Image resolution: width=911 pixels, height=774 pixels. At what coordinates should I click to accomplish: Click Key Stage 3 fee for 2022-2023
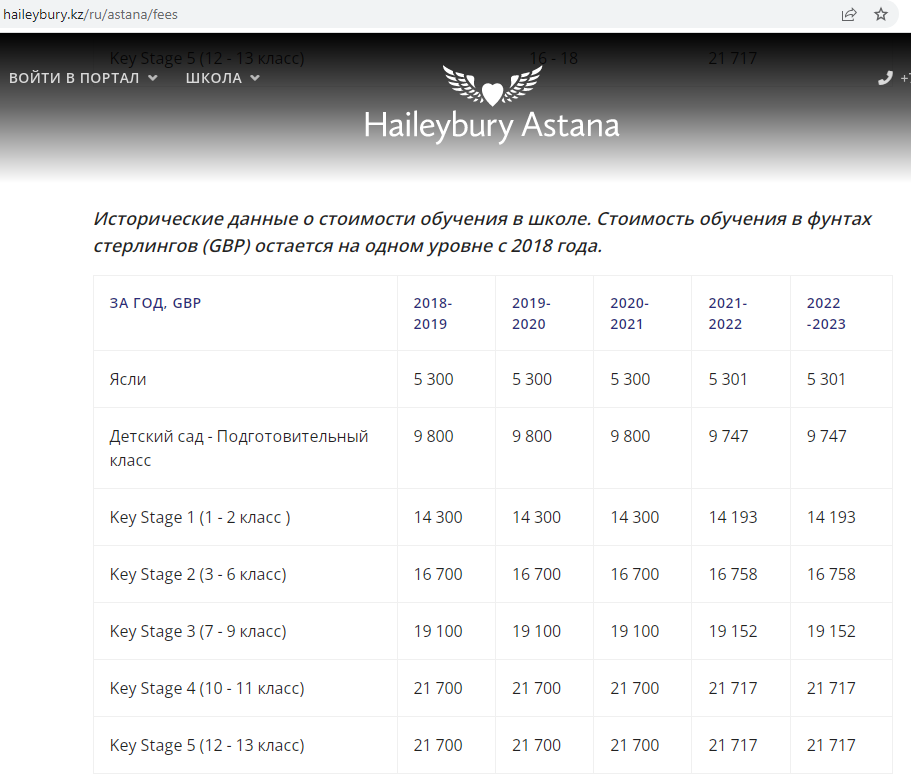pyautogui.click(x=831, y=631)
